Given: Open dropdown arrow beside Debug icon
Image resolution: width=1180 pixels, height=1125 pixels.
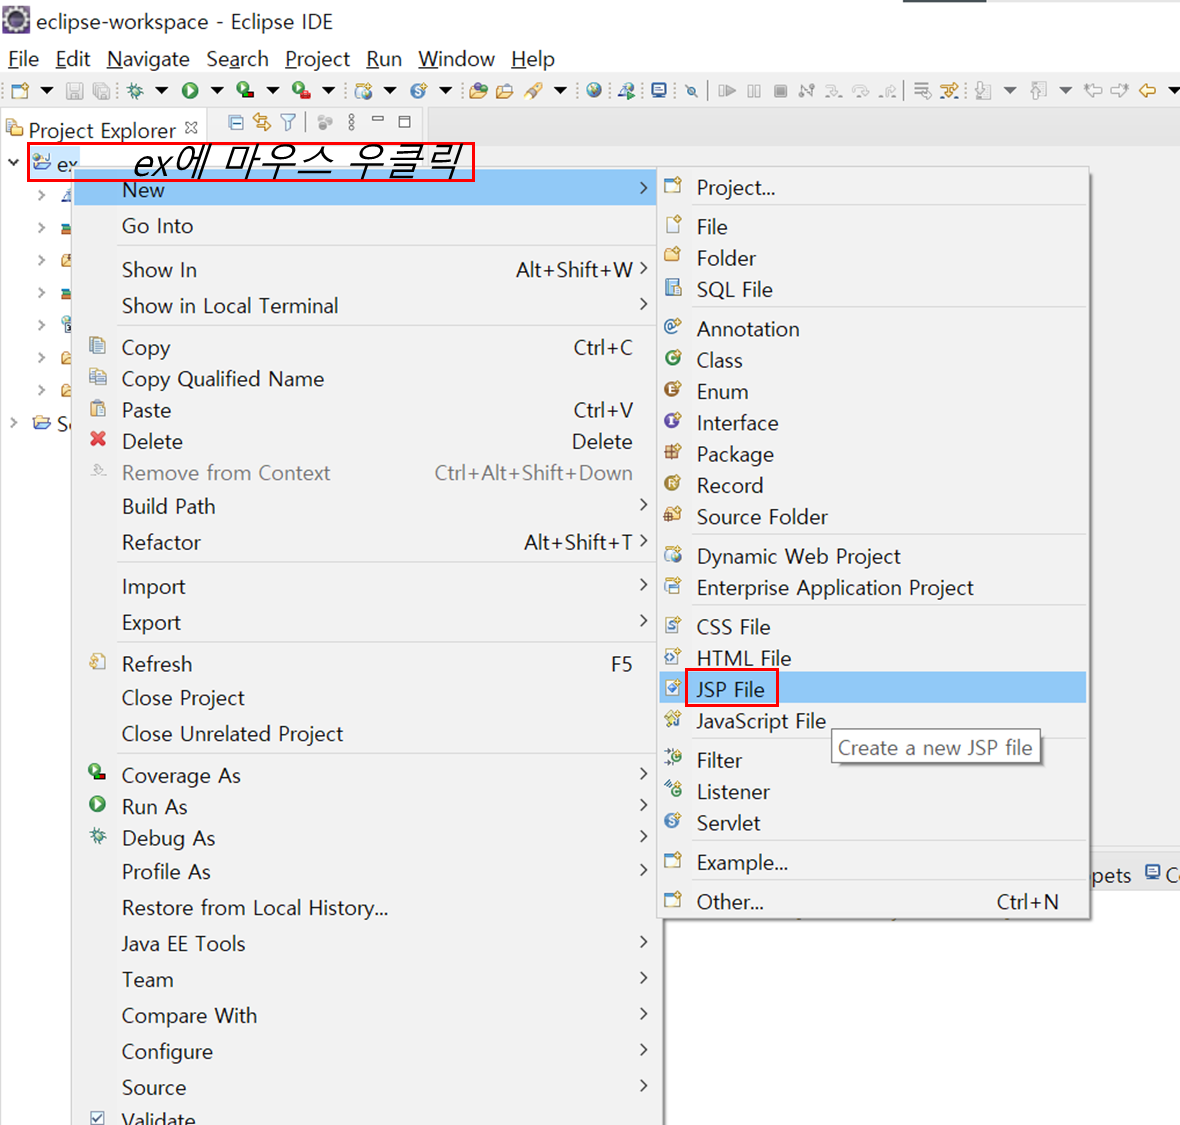Looking at the screenshot, I should 162,91.
